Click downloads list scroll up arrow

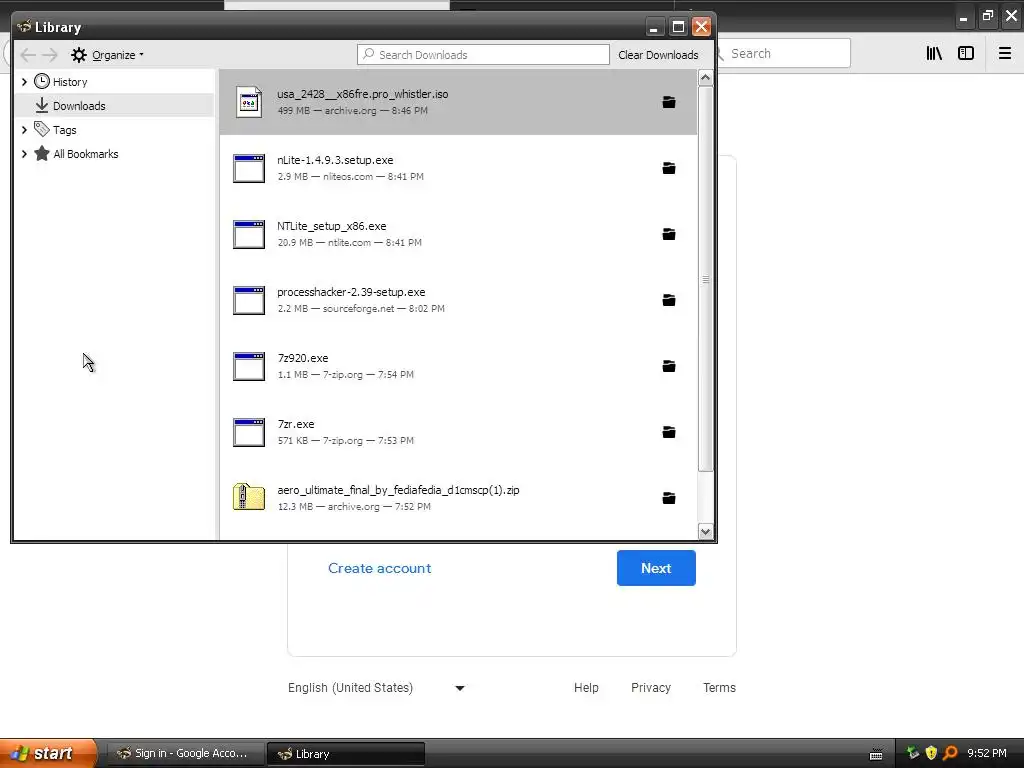click(705, 78)
